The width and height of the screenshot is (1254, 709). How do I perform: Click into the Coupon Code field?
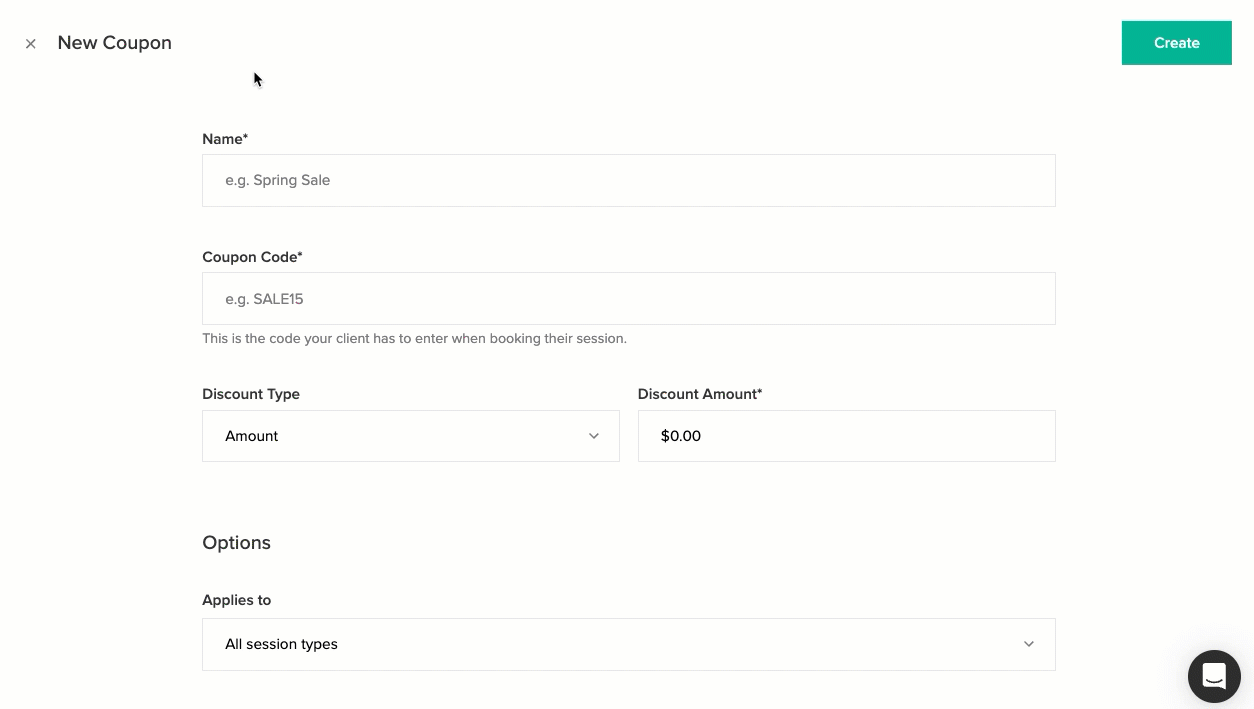point(628,299)
